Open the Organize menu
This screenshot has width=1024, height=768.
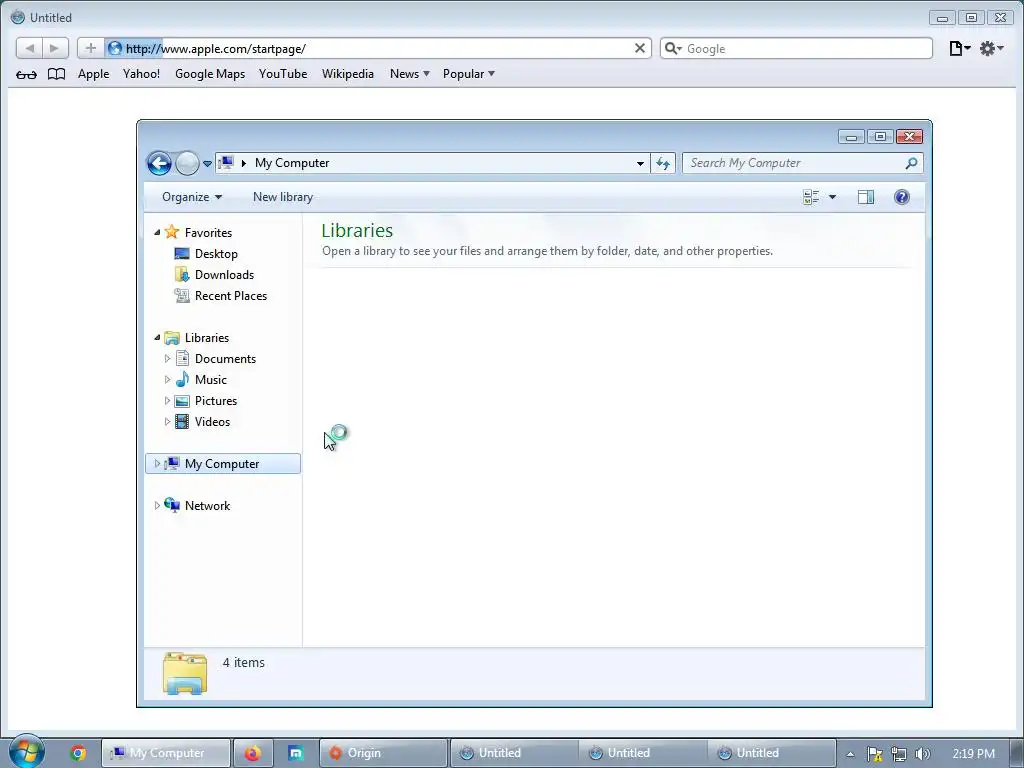[x=192, y=197]
